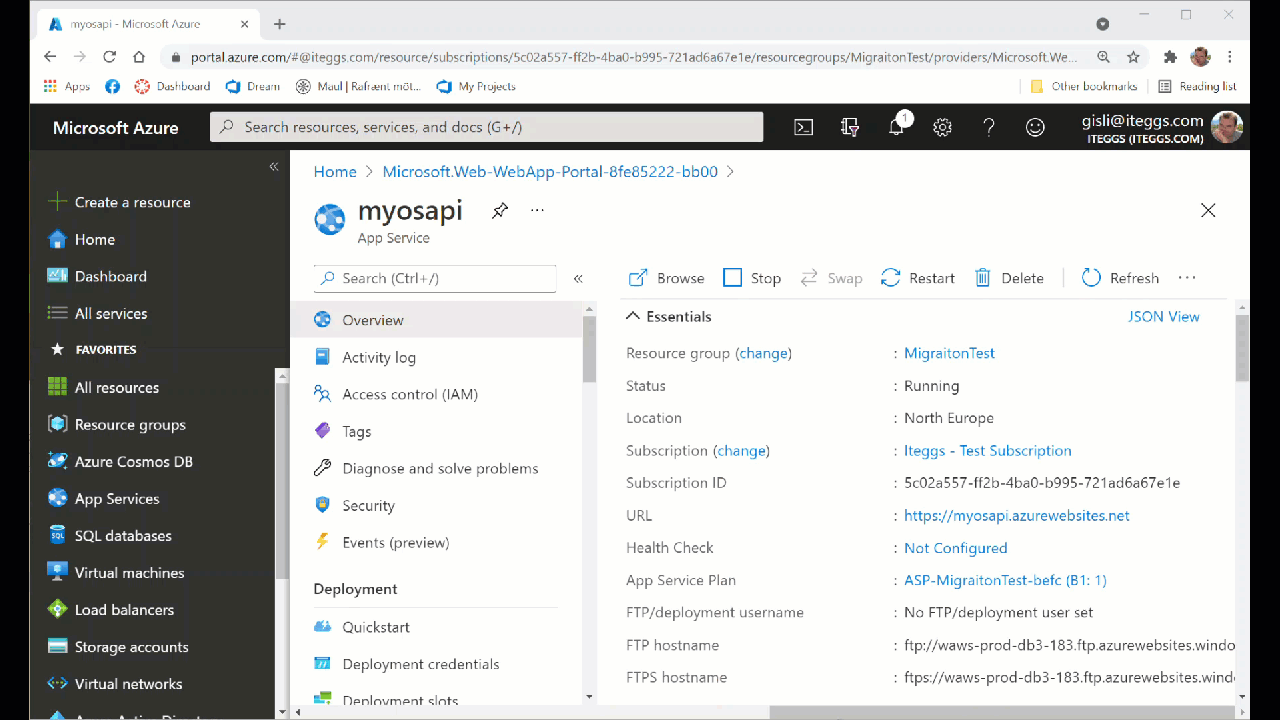Screen dimensions: 1280x720
Task: Collapse the Azure portal sidebar
Action: pos(274,167)
